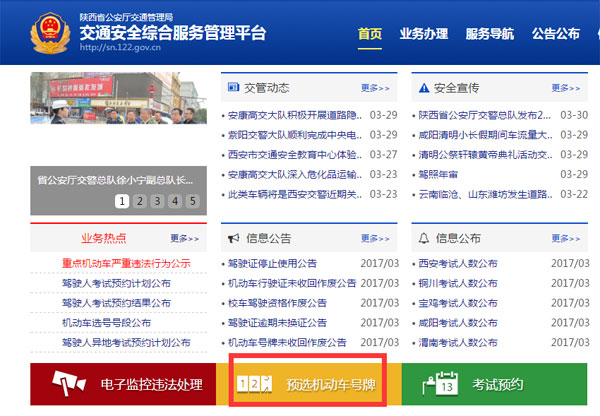Open 西安市交通安全教育中心体验 article
Screen dimensions: 600x416
295,155
